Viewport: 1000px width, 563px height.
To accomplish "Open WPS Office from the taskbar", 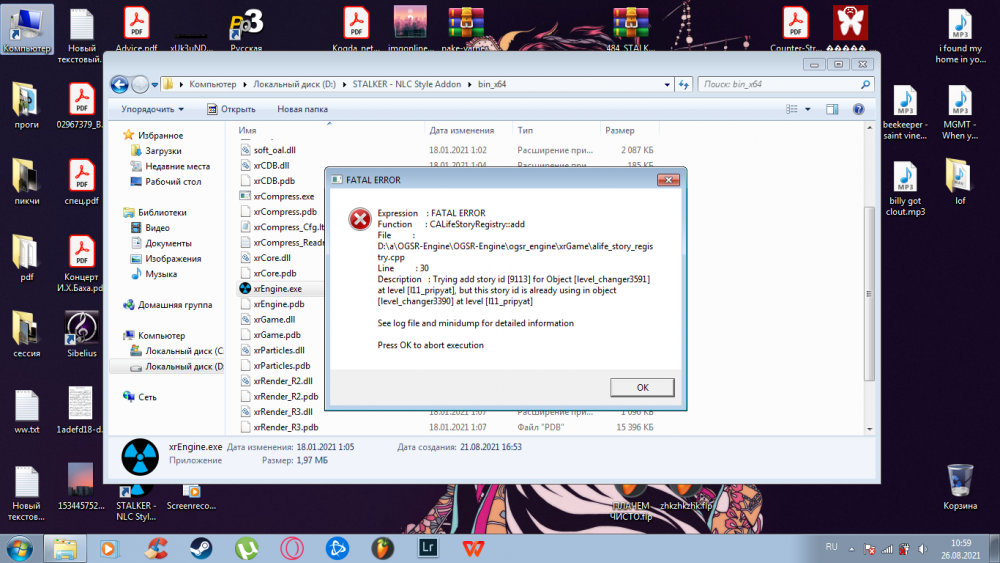I will [x=473, y=548].
